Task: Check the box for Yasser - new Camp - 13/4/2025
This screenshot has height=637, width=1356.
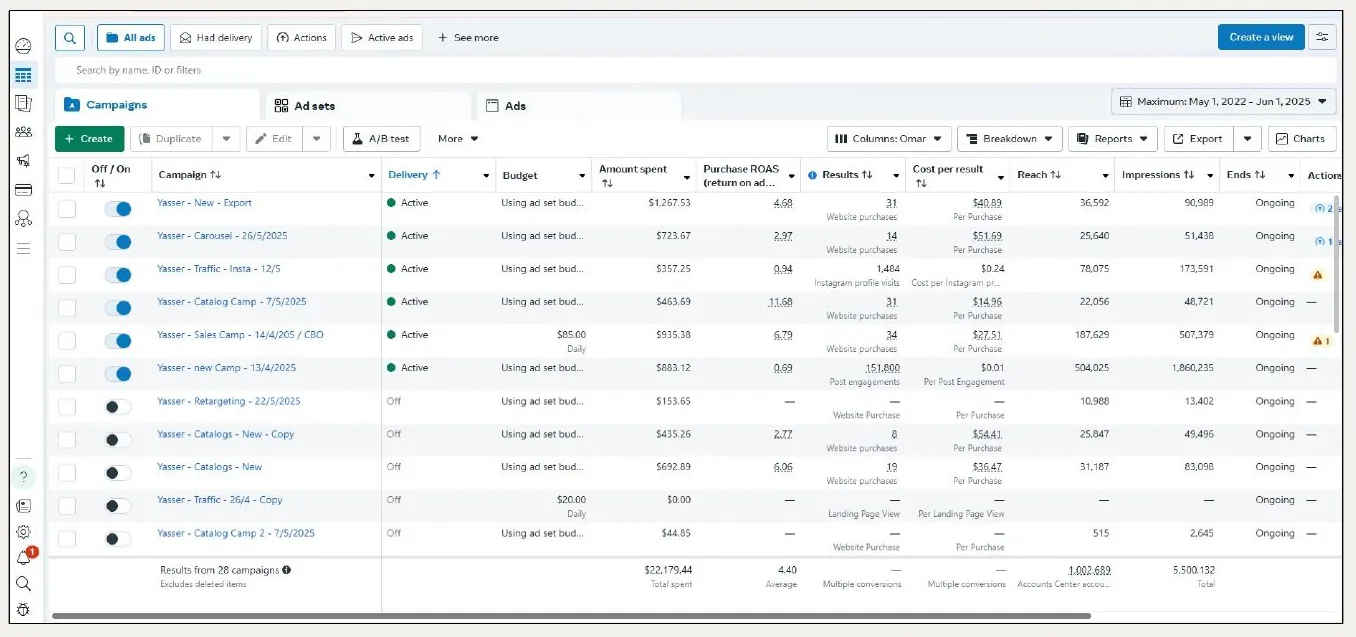Action: click(x=66, y=374)
